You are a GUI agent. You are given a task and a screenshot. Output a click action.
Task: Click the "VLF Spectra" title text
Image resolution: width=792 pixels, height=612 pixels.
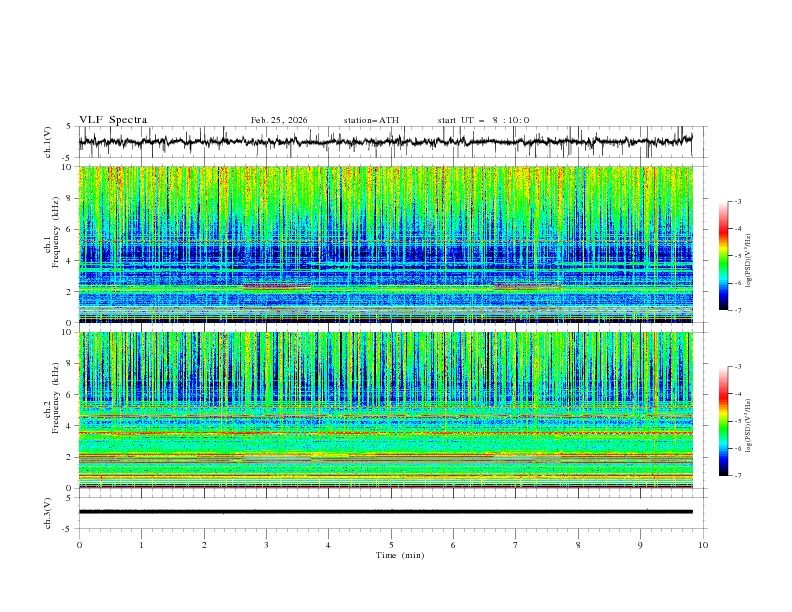tap(113, 120)
